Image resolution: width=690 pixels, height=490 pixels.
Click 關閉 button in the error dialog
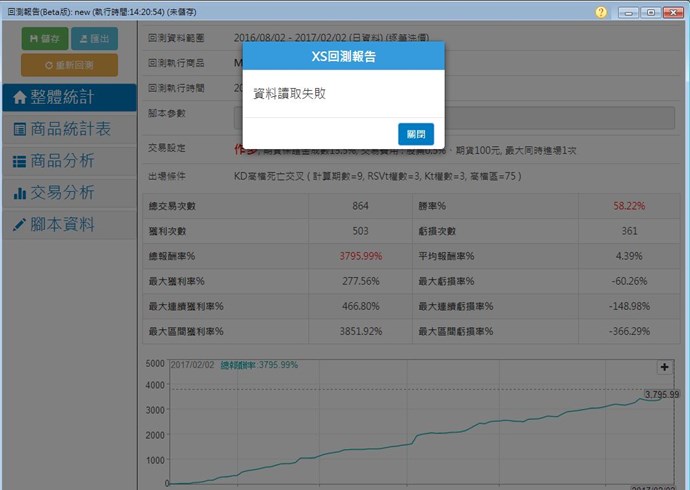click(415, 134)
